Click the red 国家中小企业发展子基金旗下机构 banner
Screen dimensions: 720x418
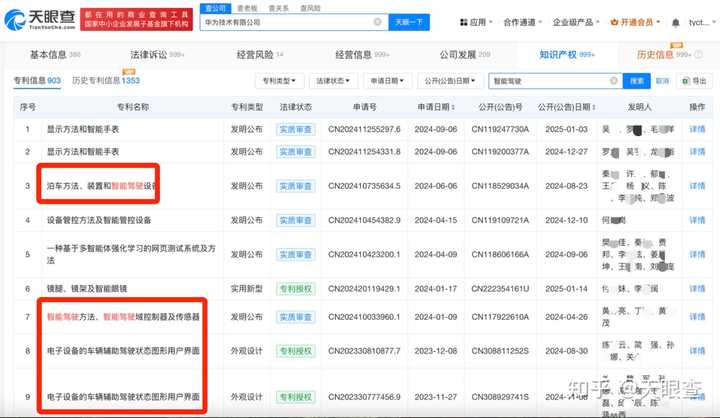pos(136,20)
